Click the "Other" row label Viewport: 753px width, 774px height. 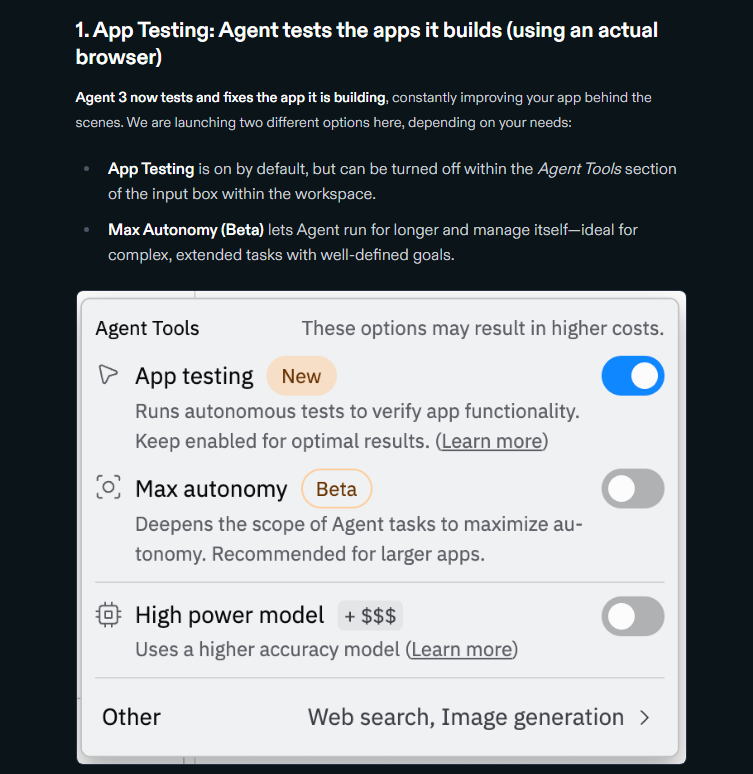click(x=131, y=717)
